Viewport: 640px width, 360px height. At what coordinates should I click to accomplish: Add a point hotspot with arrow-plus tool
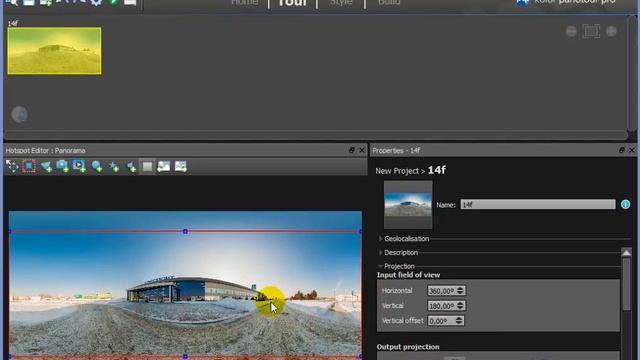(x=46, y=166)
